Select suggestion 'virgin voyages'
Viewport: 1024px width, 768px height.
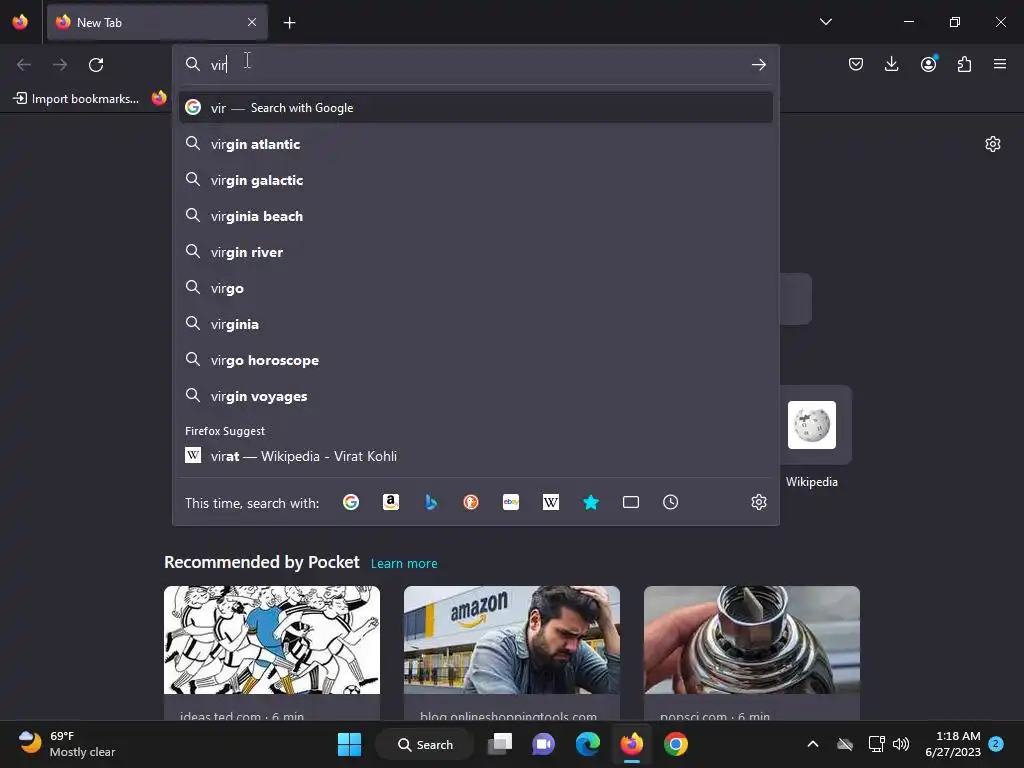pyautogui.click(x=475, y=396)
